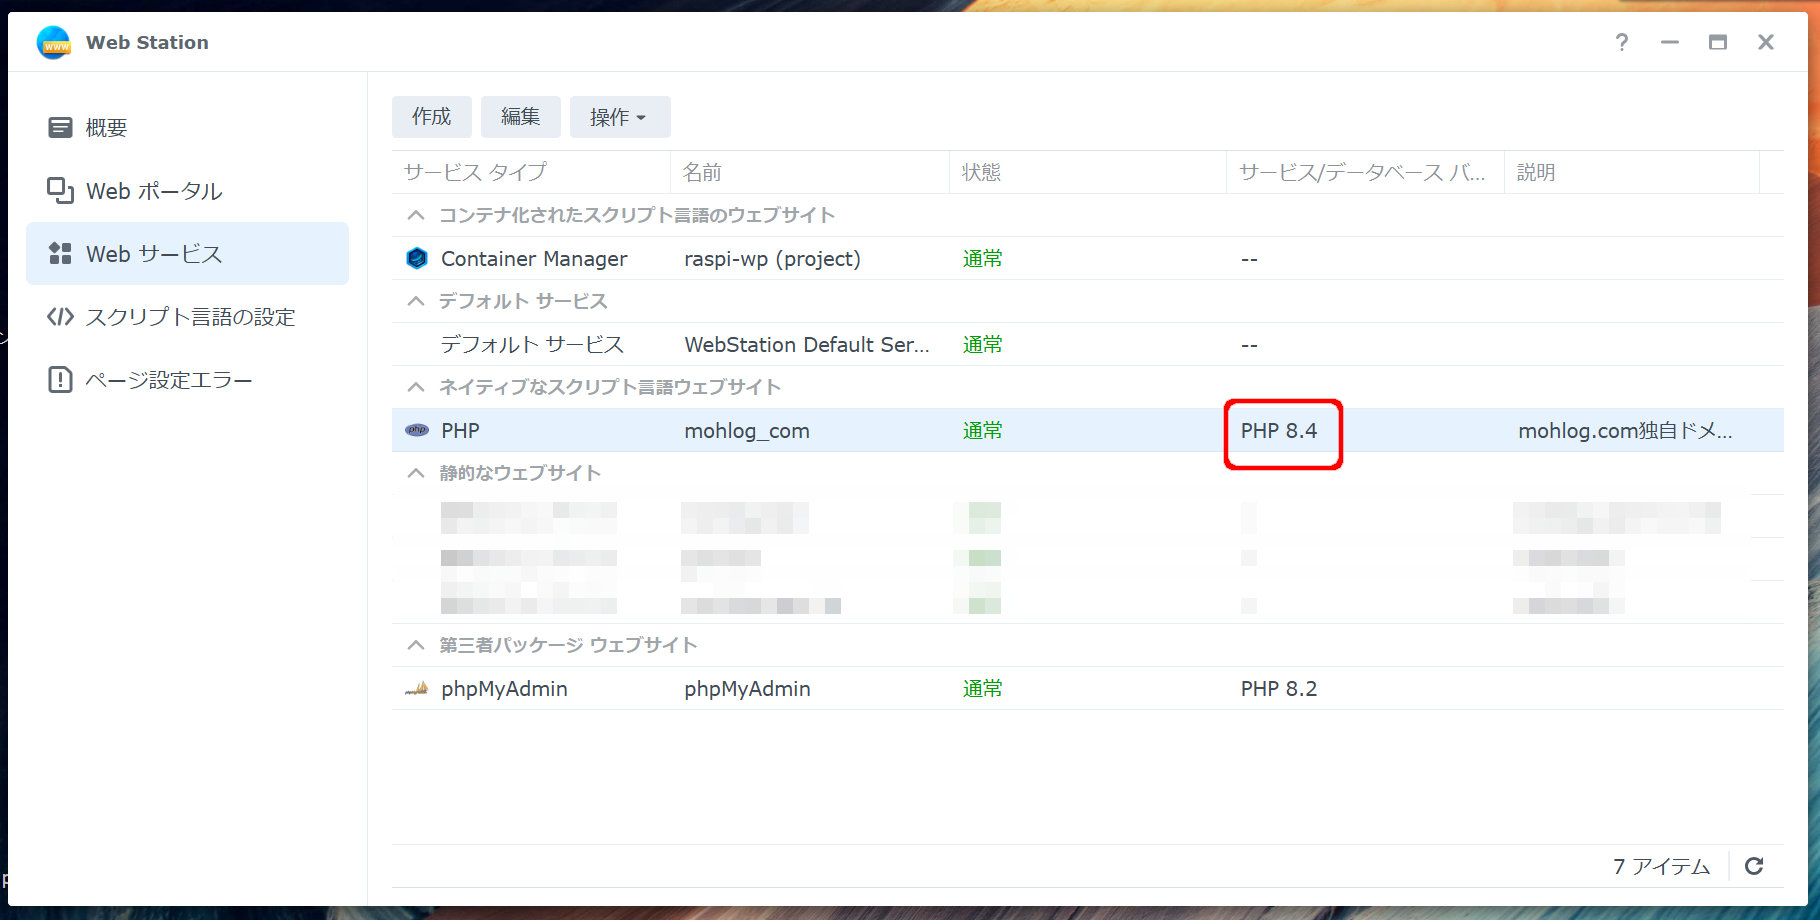Open the 操作 dropdown menu
The image size is (1820, 920).
coord(619,117)
